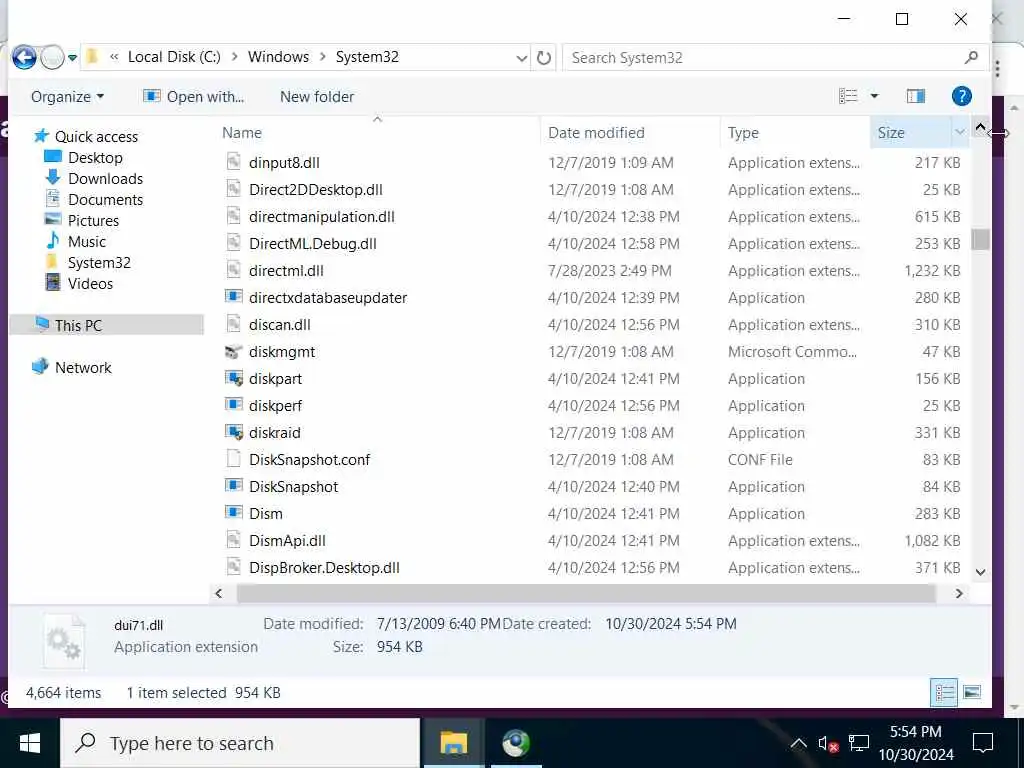Image resolution: width=1024 pixels, height=768 pixels.
Task: Select the diskmgmt console icon
Action: coord(233,351)
